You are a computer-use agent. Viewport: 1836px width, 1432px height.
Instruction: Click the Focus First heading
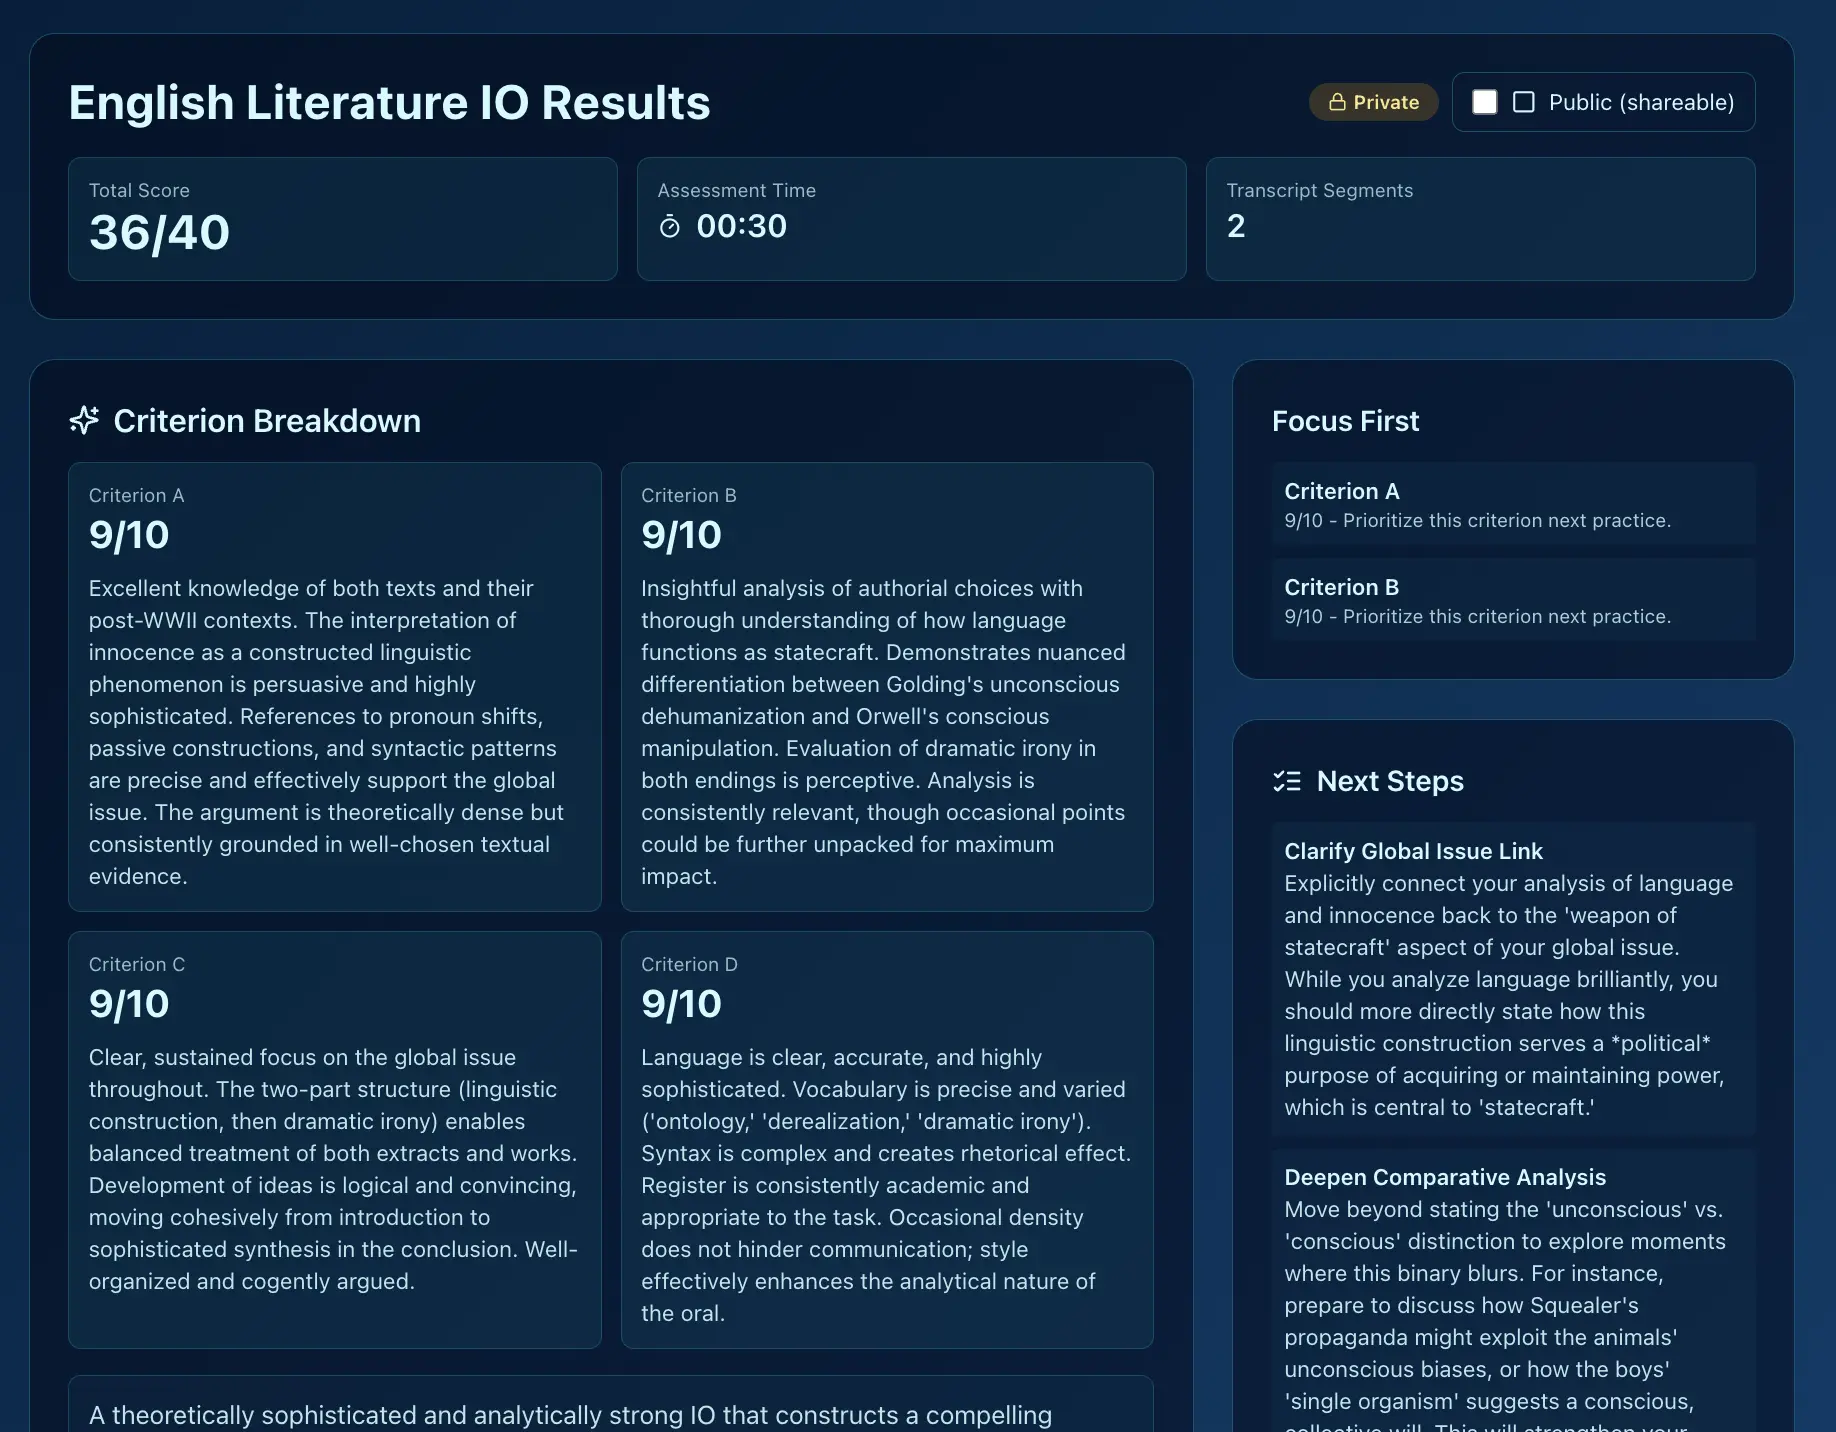click(x=1345, y=421)
